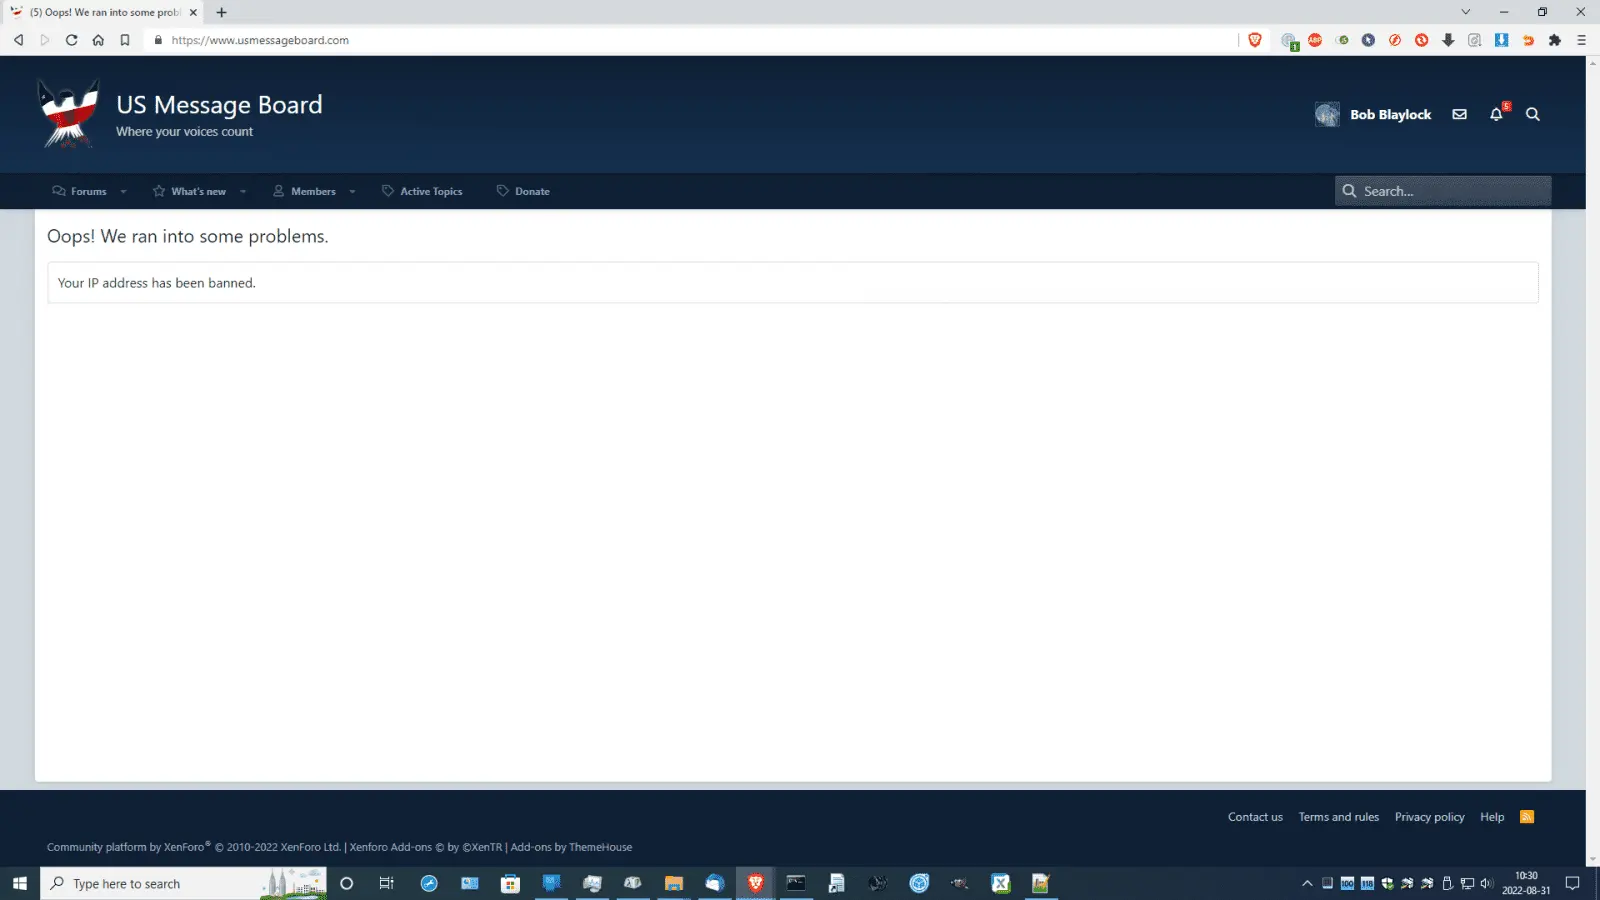Open the Bob Blaylock account menu

point(1390,114)
